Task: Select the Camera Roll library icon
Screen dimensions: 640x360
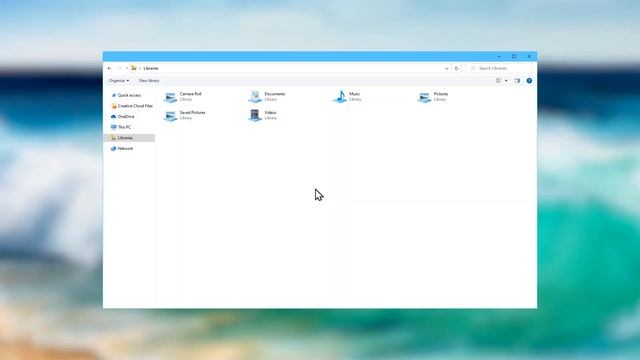Action: point(170,97)
